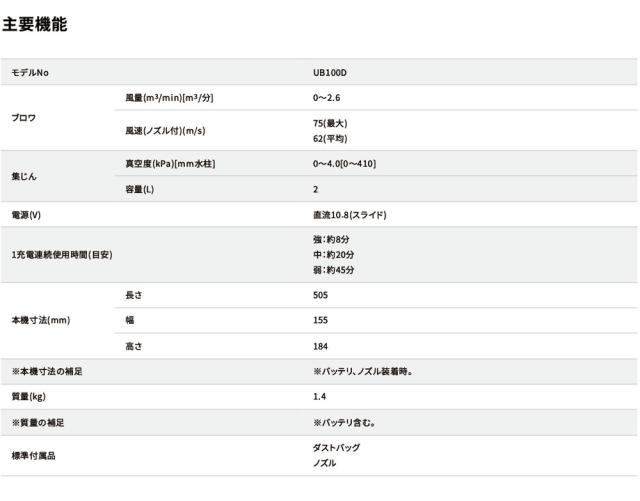This screenshot has width=640, height=501.
Task: Select the 0～2.6 airflow value
Action: pyautogui.click(x=327, y=98)
